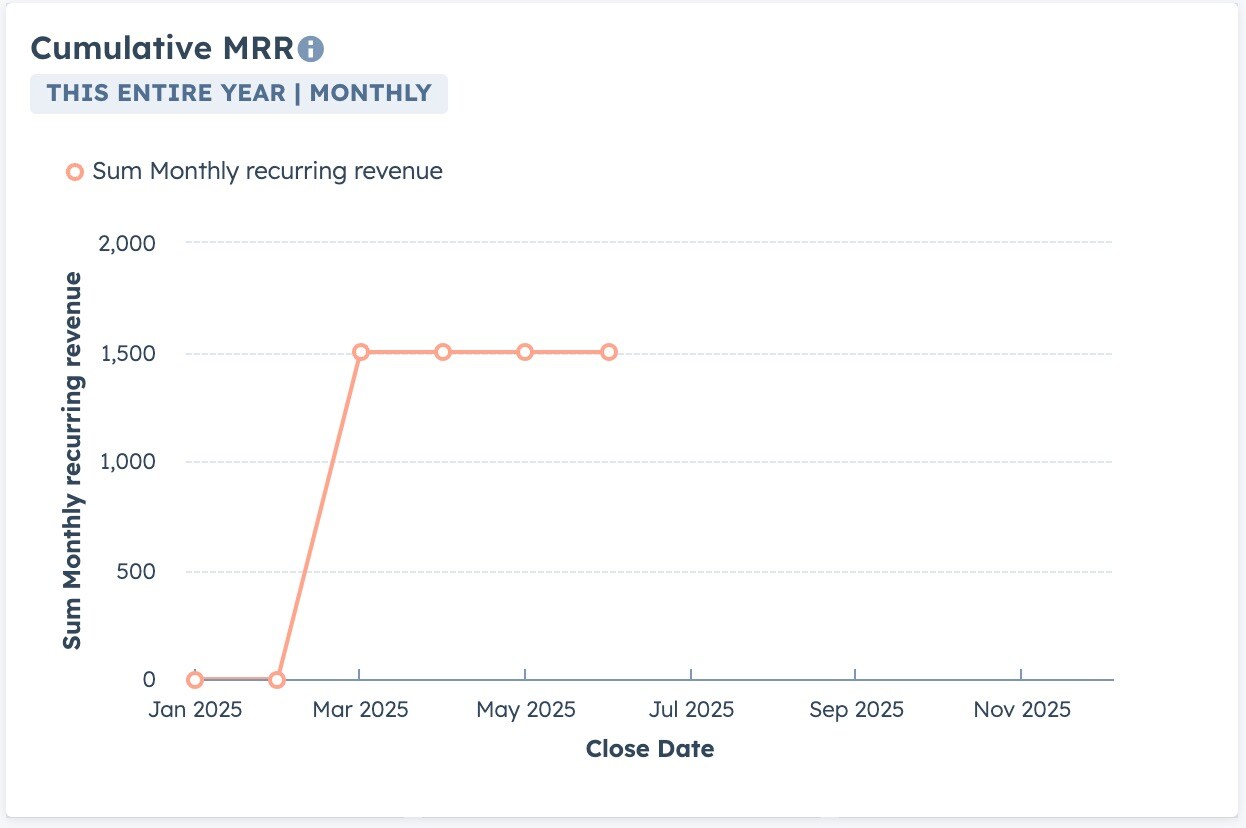
Task: Select the April 2025 data point on the line
Action: point(443,352)
